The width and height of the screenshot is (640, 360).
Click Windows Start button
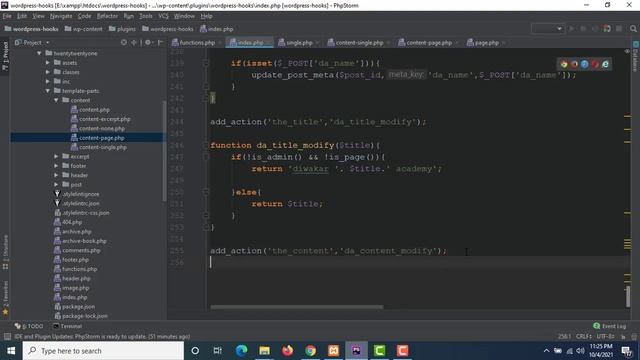click(11, 351)
